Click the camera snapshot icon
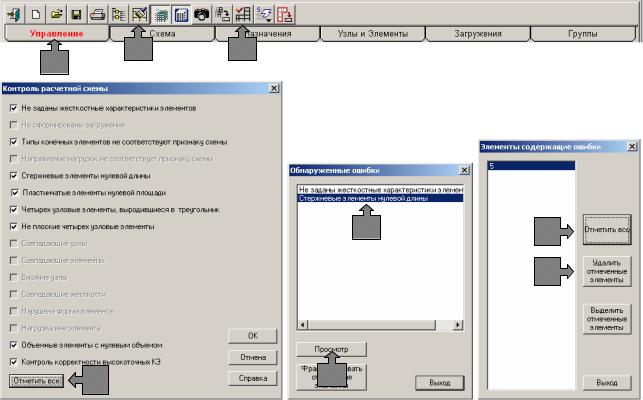643x400 pixels. point(201,15)
